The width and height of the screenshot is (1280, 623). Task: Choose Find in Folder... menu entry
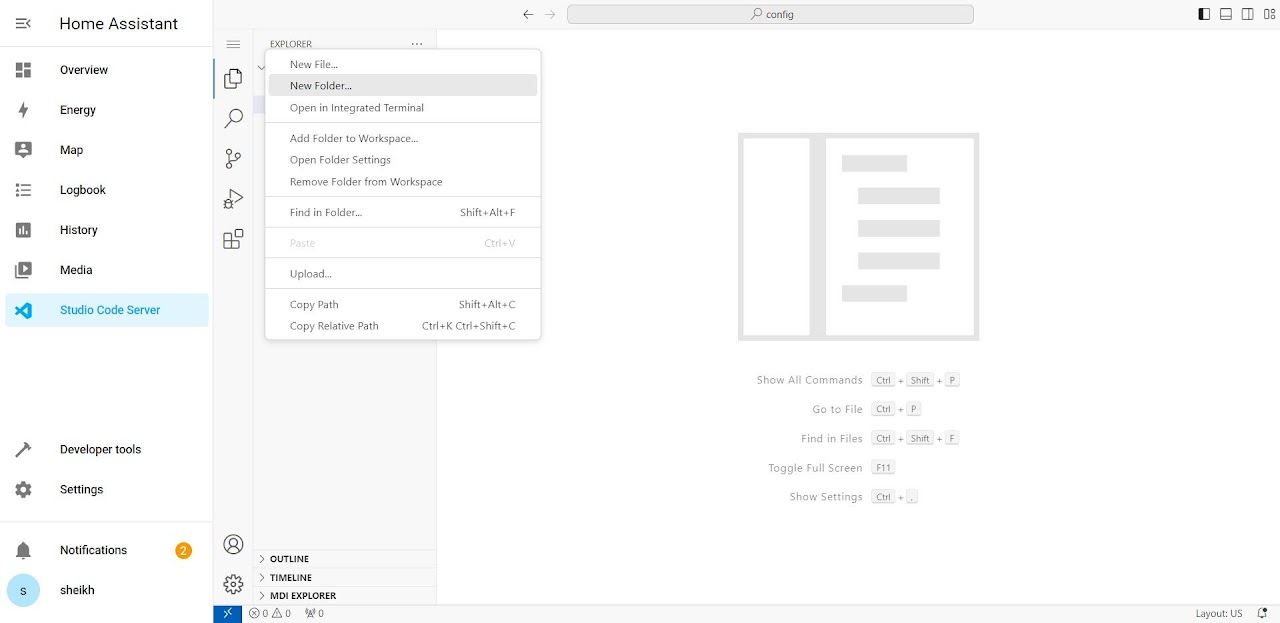[403, 212]
